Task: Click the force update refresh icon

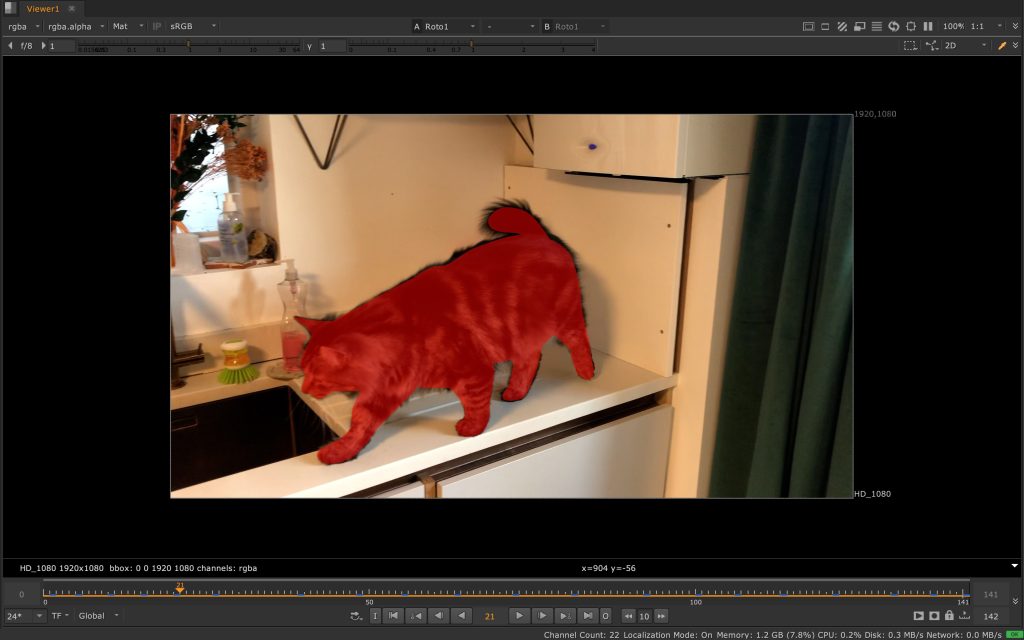Action: [x=894, y=26]
